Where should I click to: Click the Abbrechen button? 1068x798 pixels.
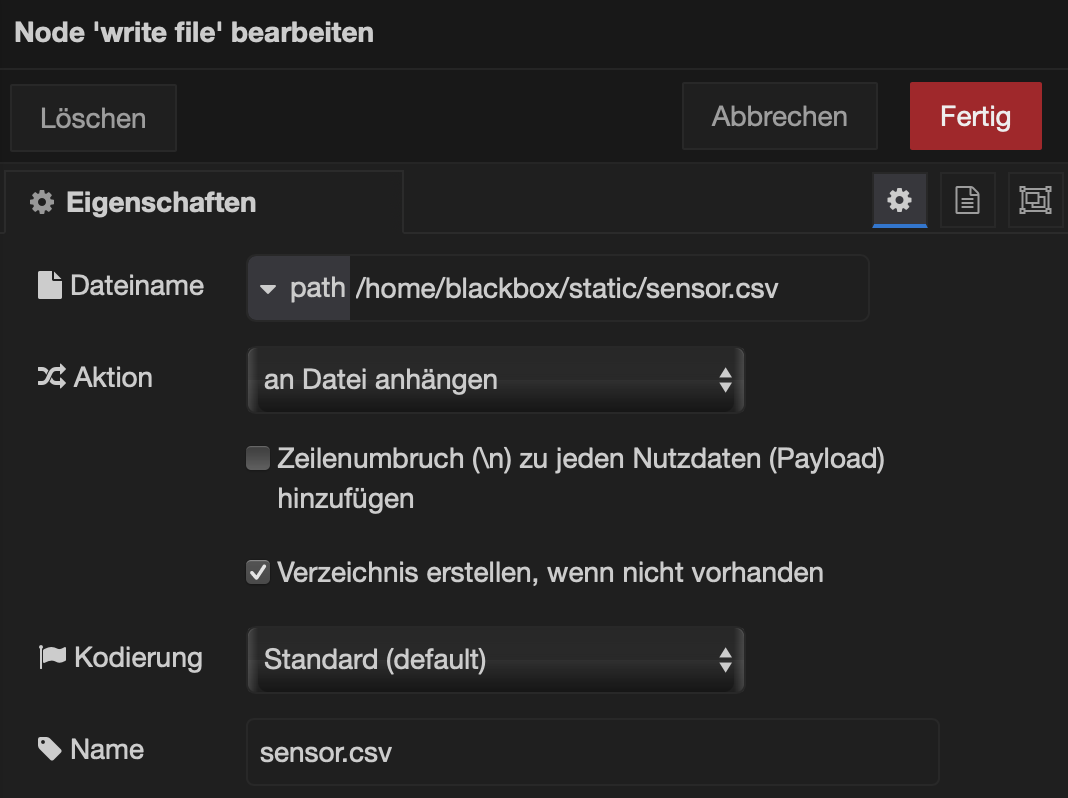click(779, 117)
